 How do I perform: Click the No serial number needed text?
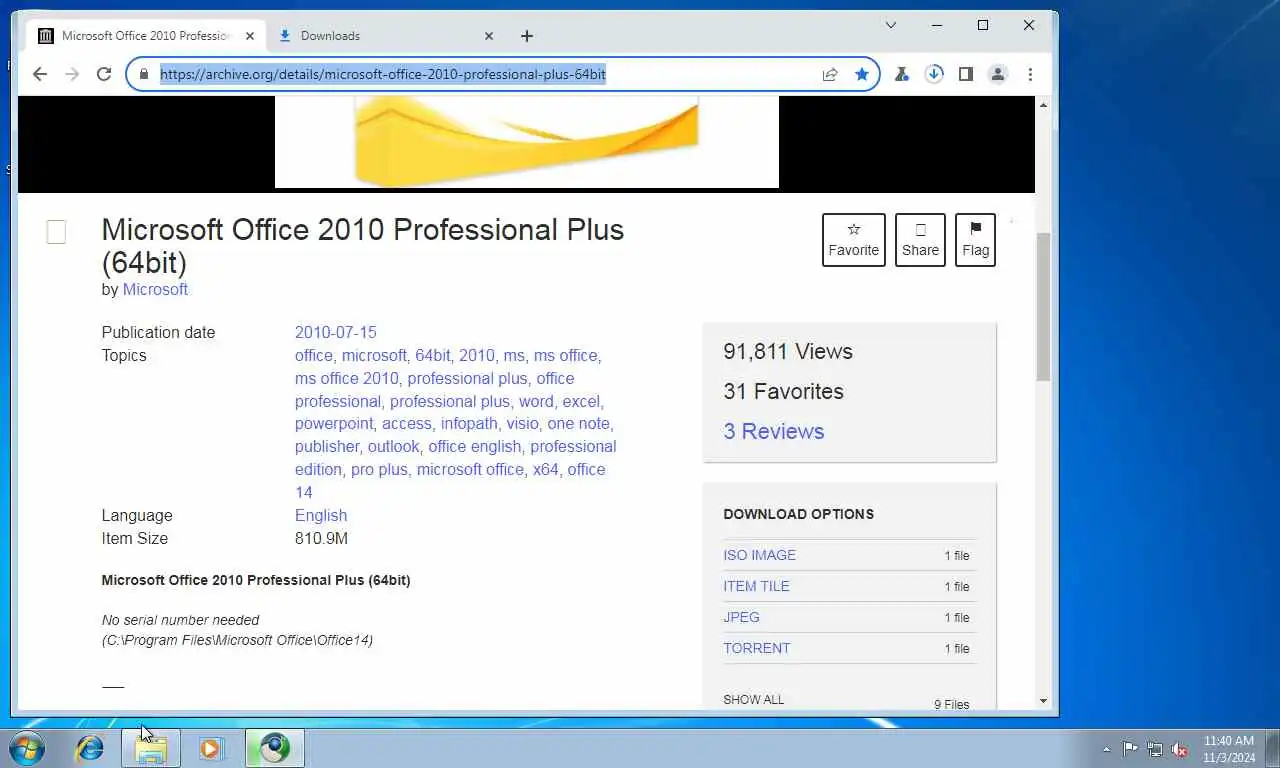coord(180,620)
